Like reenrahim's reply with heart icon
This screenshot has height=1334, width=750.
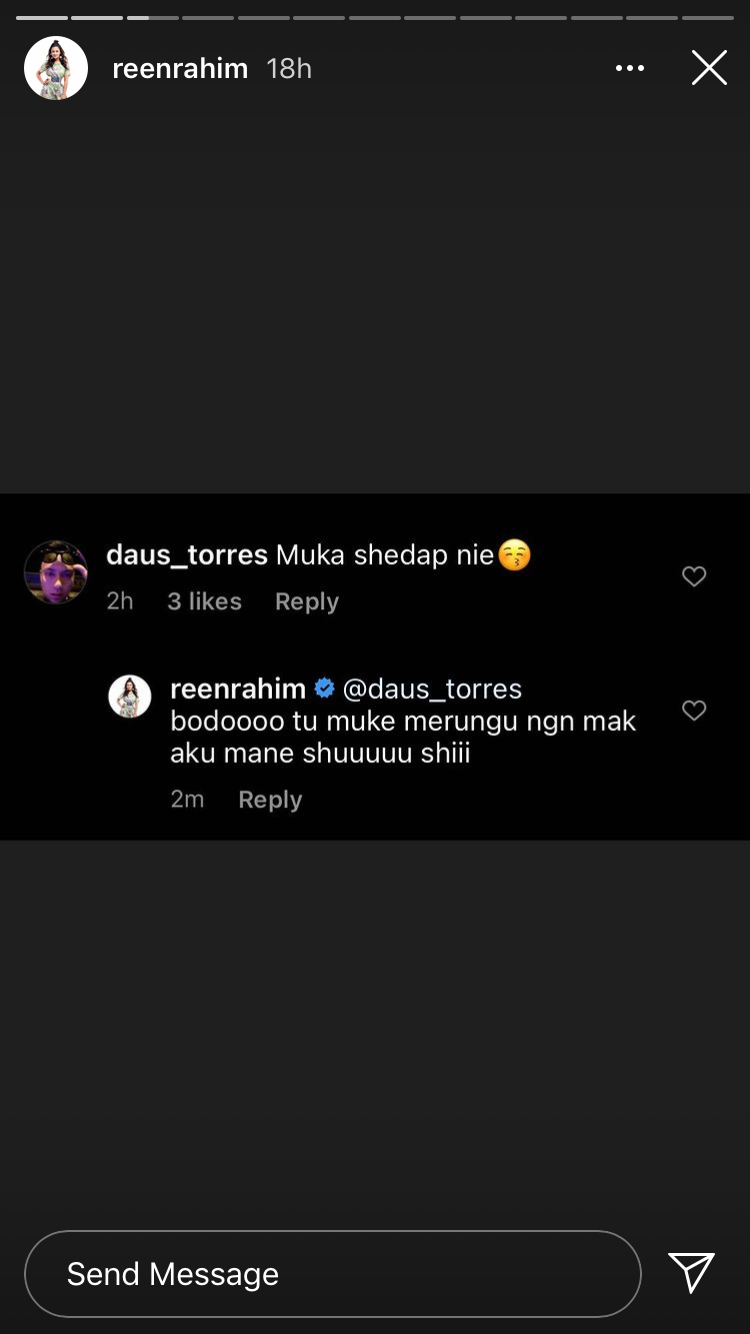(x=694, y=710)
